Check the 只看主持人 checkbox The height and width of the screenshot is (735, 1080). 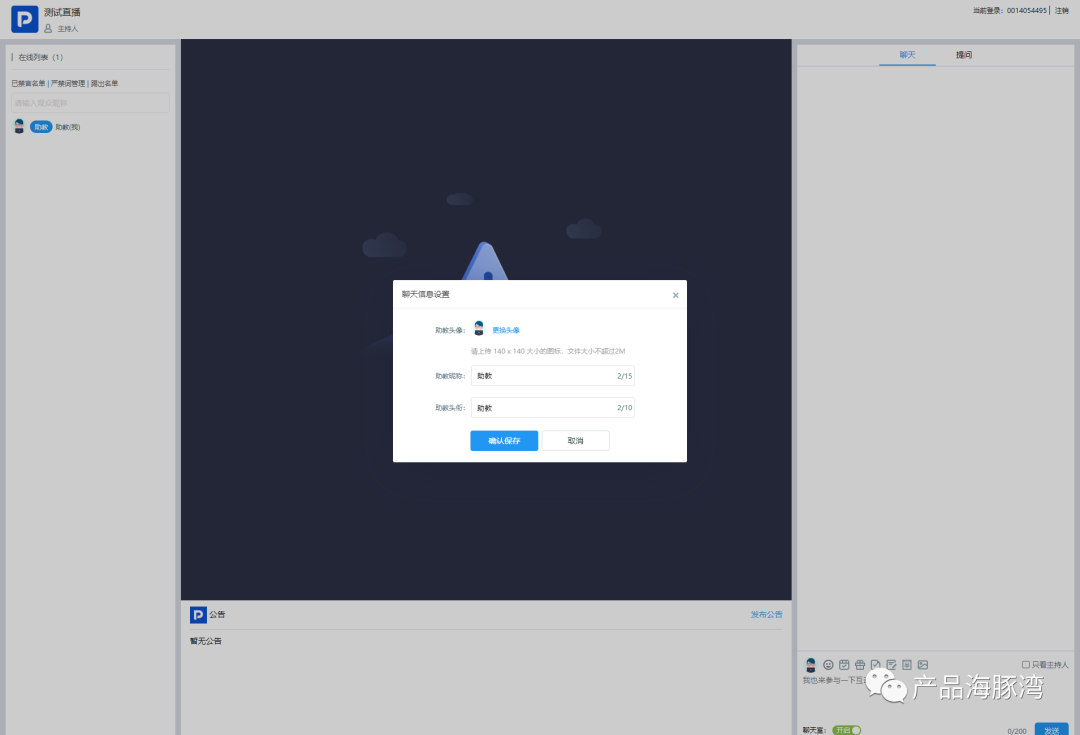(x=1026, y=665)
